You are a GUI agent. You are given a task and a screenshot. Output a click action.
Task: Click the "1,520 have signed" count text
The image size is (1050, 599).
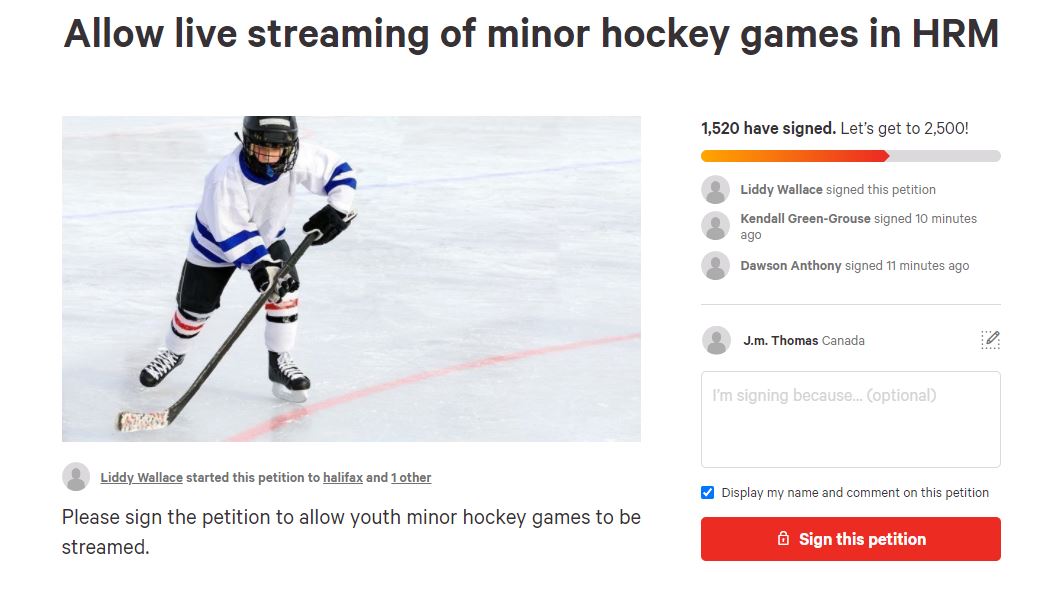coord(768,128)
